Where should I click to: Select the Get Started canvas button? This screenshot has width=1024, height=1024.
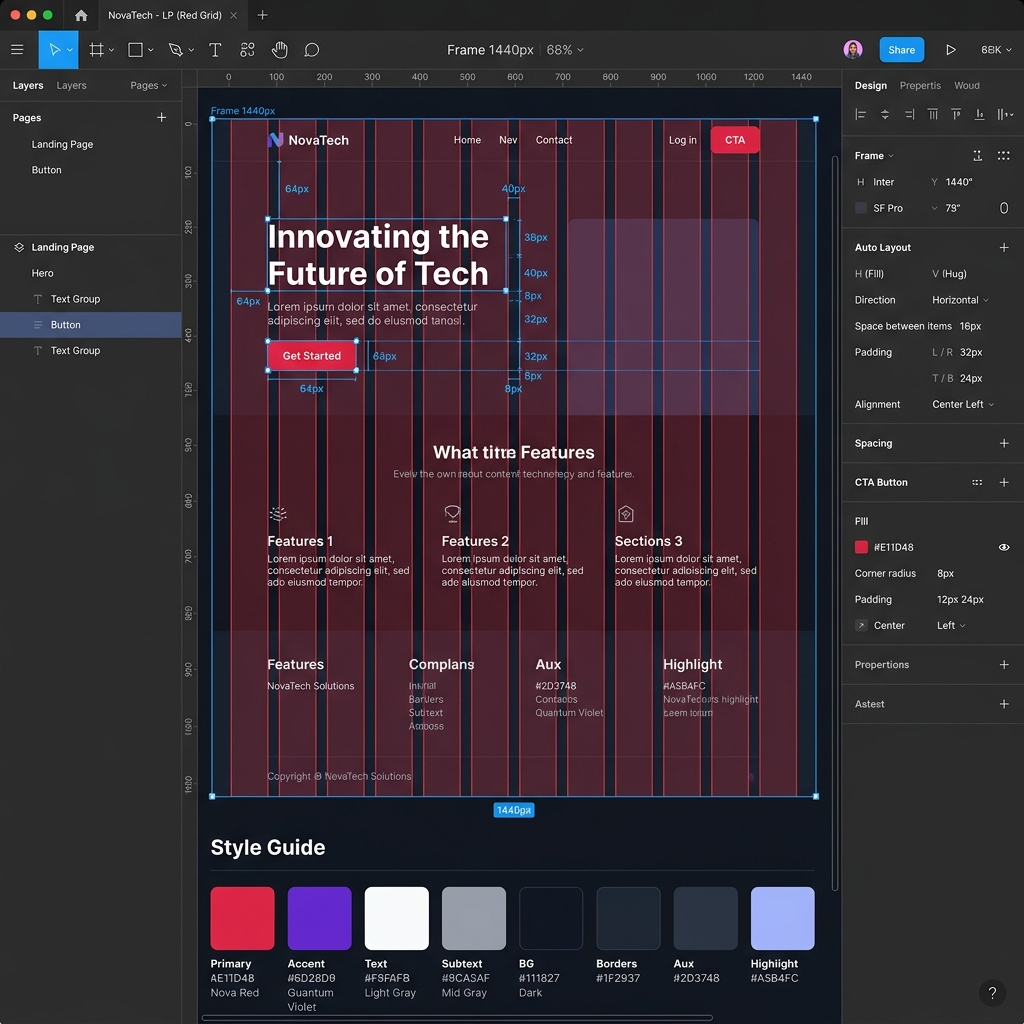[x=312, y=356]
